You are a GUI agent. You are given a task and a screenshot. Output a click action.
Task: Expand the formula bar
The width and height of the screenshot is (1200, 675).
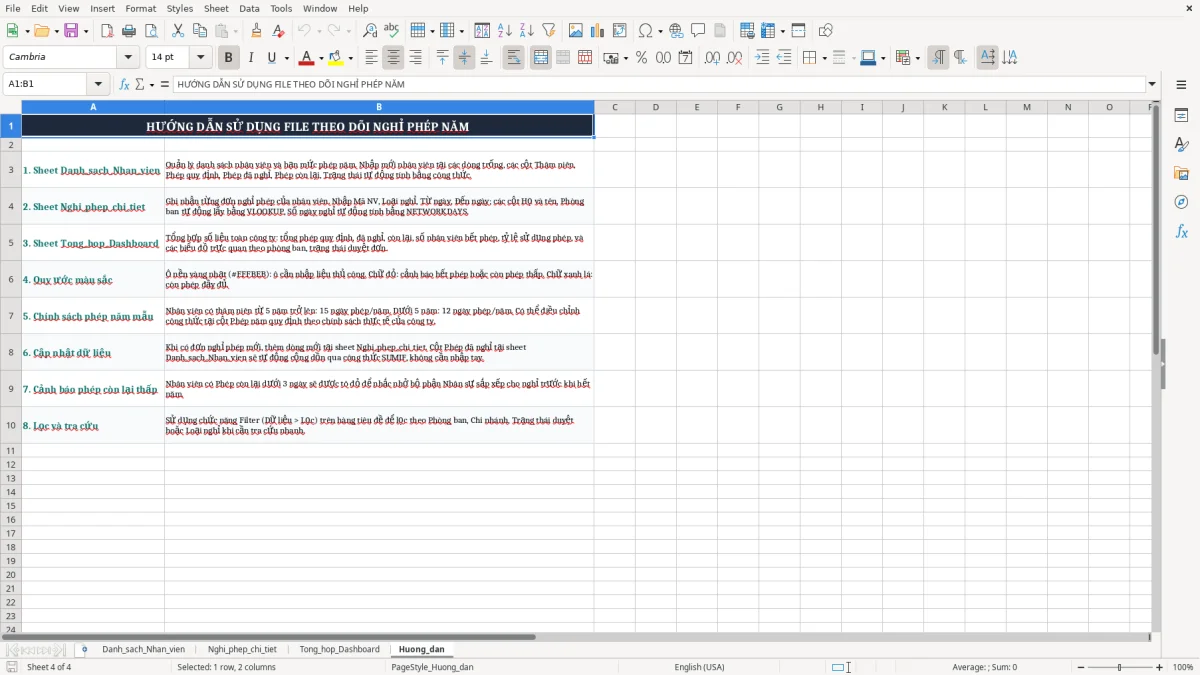click(x=1152, y=84)
